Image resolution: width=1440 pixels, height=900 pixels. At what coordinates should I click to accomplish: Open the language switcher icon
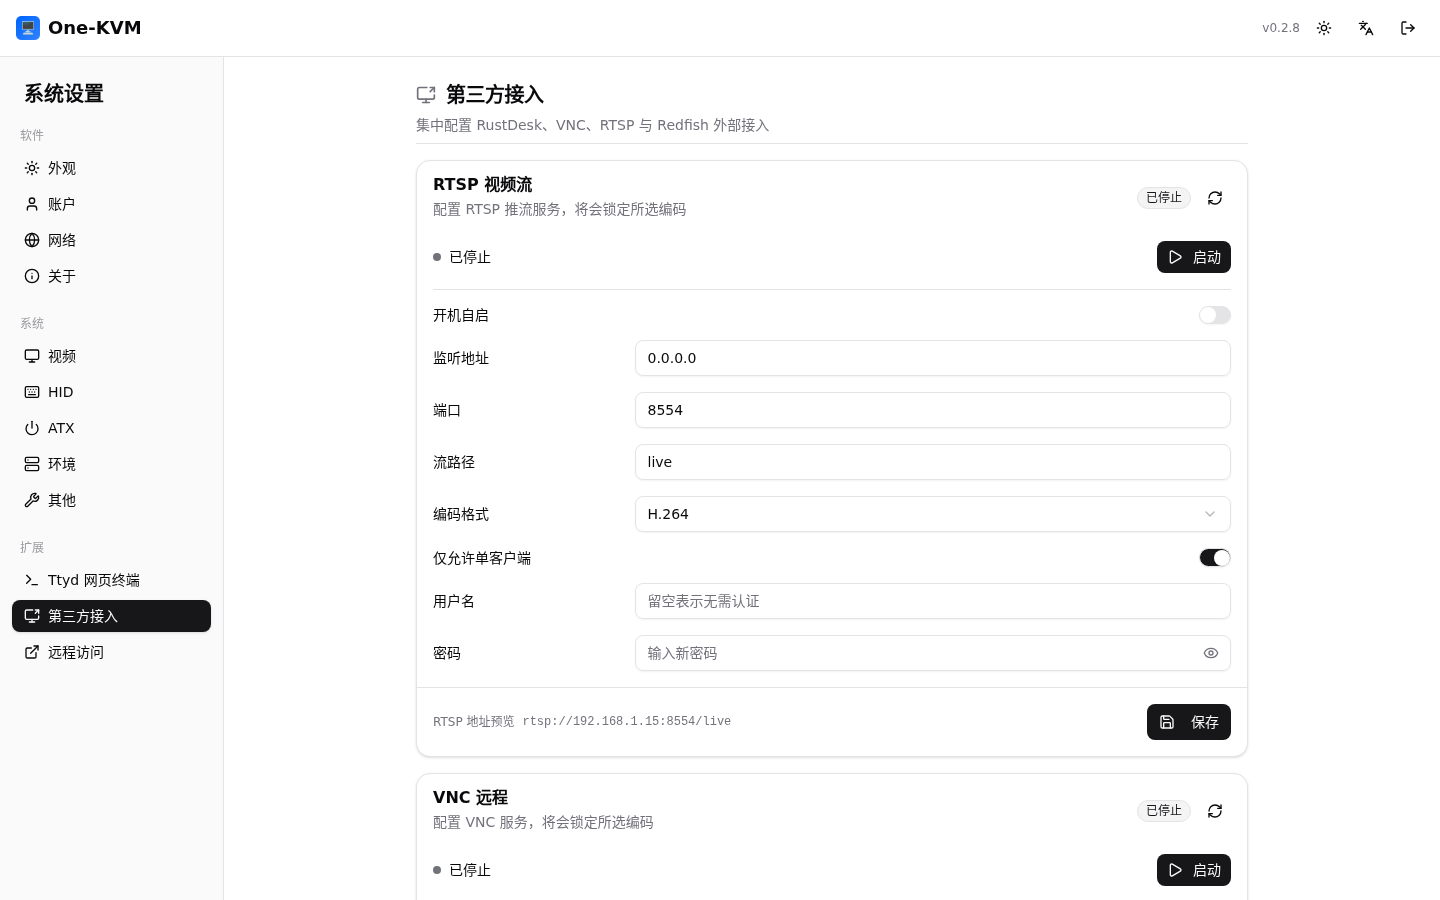[1366, 28]
